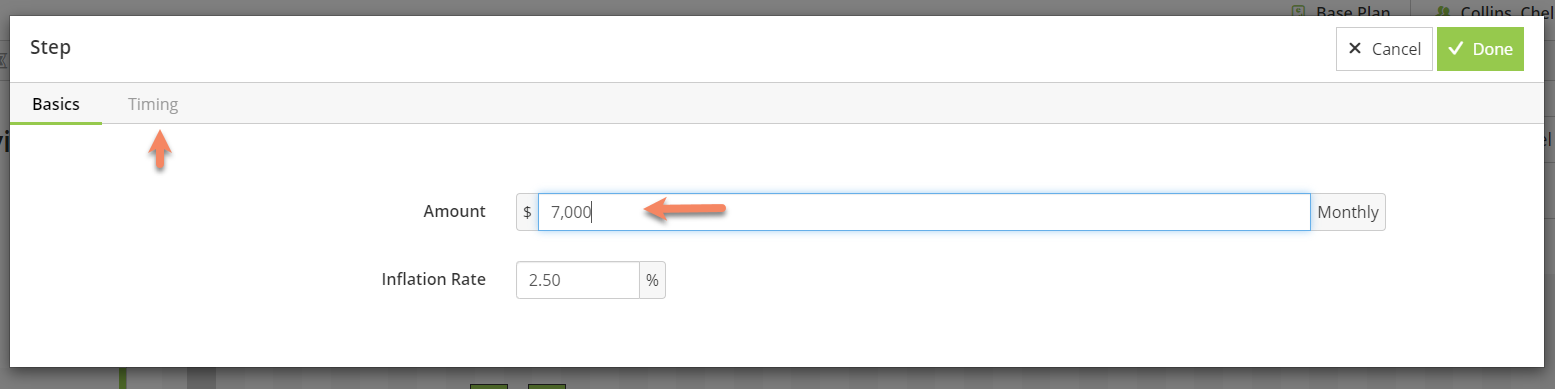Click the Amount field label
This screenshot has height=389, width=1555.
454,211
